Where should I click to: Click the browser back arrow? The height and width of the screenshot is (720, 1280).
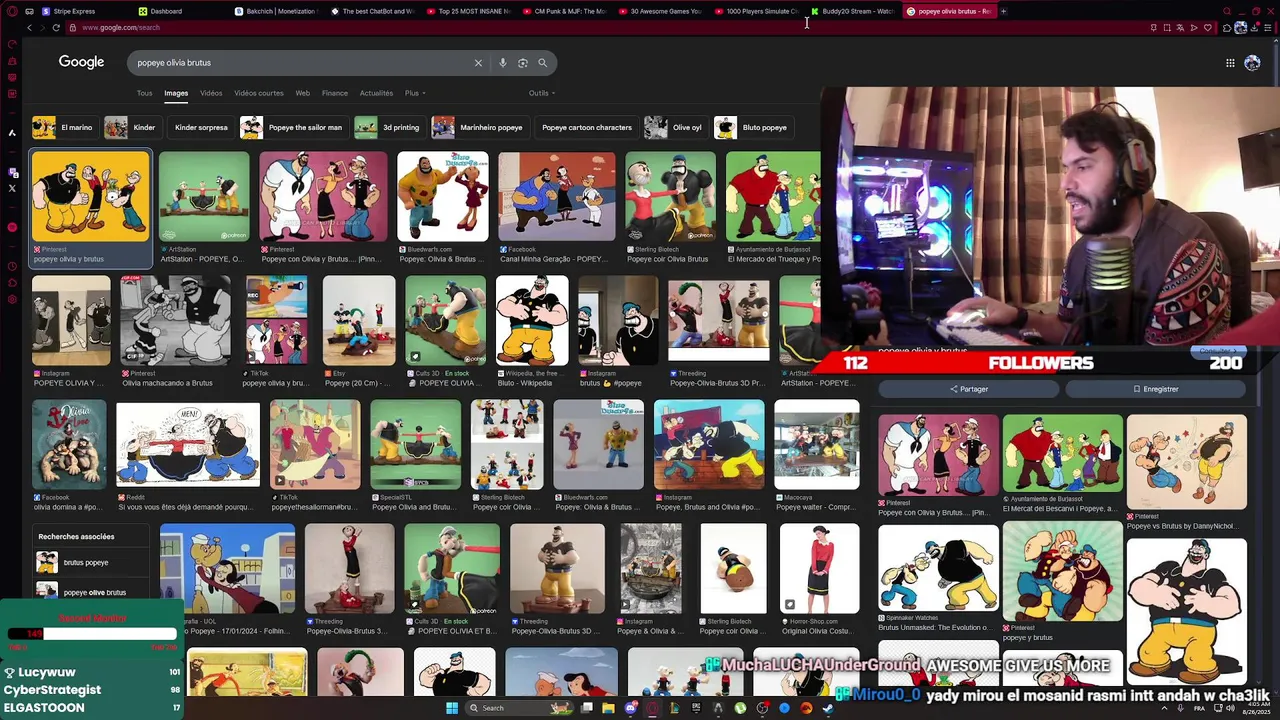pos(29,28)
